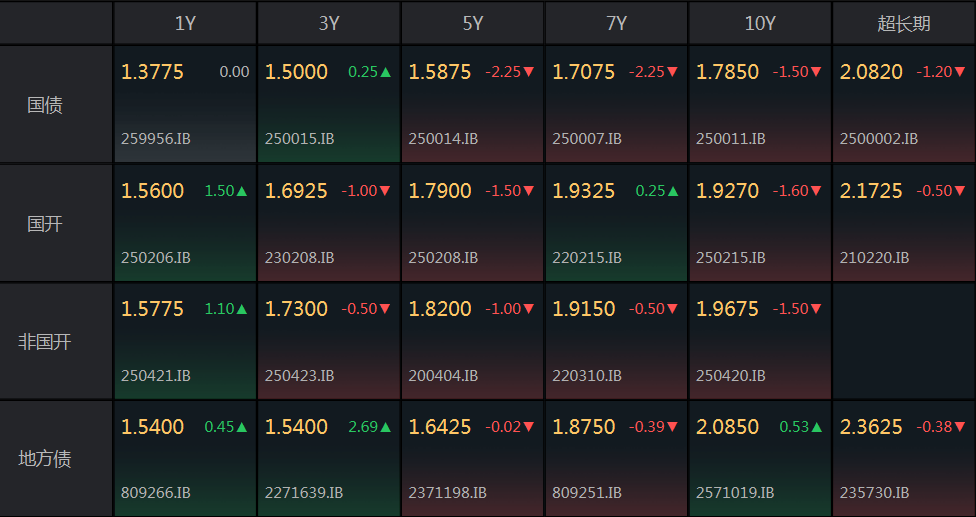Open bond code 2371198.IB

(447, 493)
